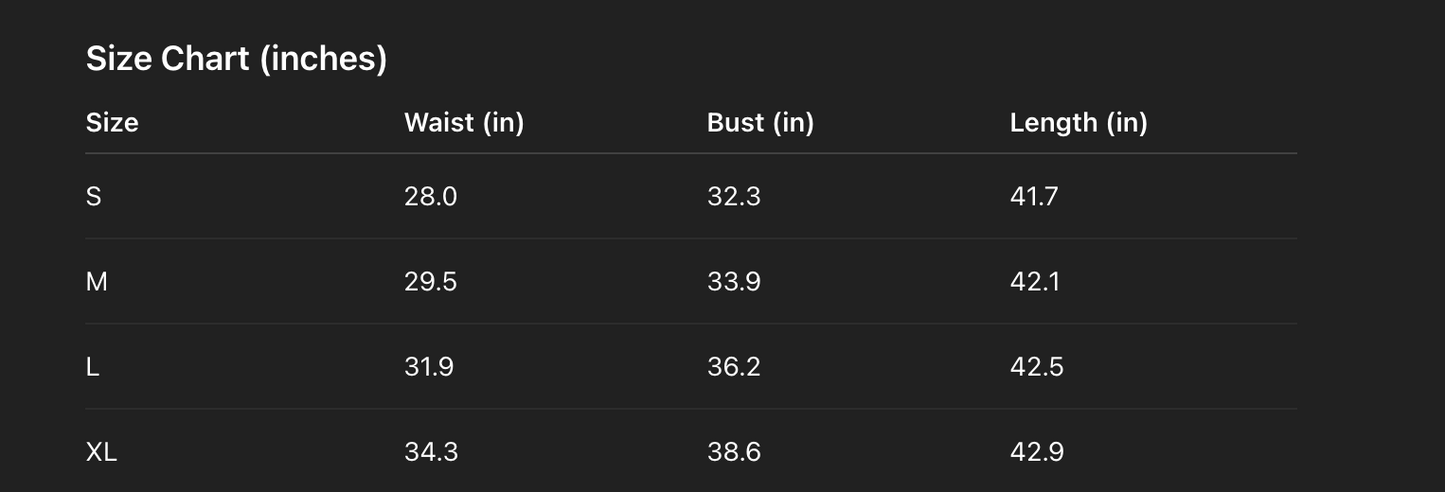Click the Size column header
The height and width of the screenshot is (492, 1445).
[x=112, y=123]
